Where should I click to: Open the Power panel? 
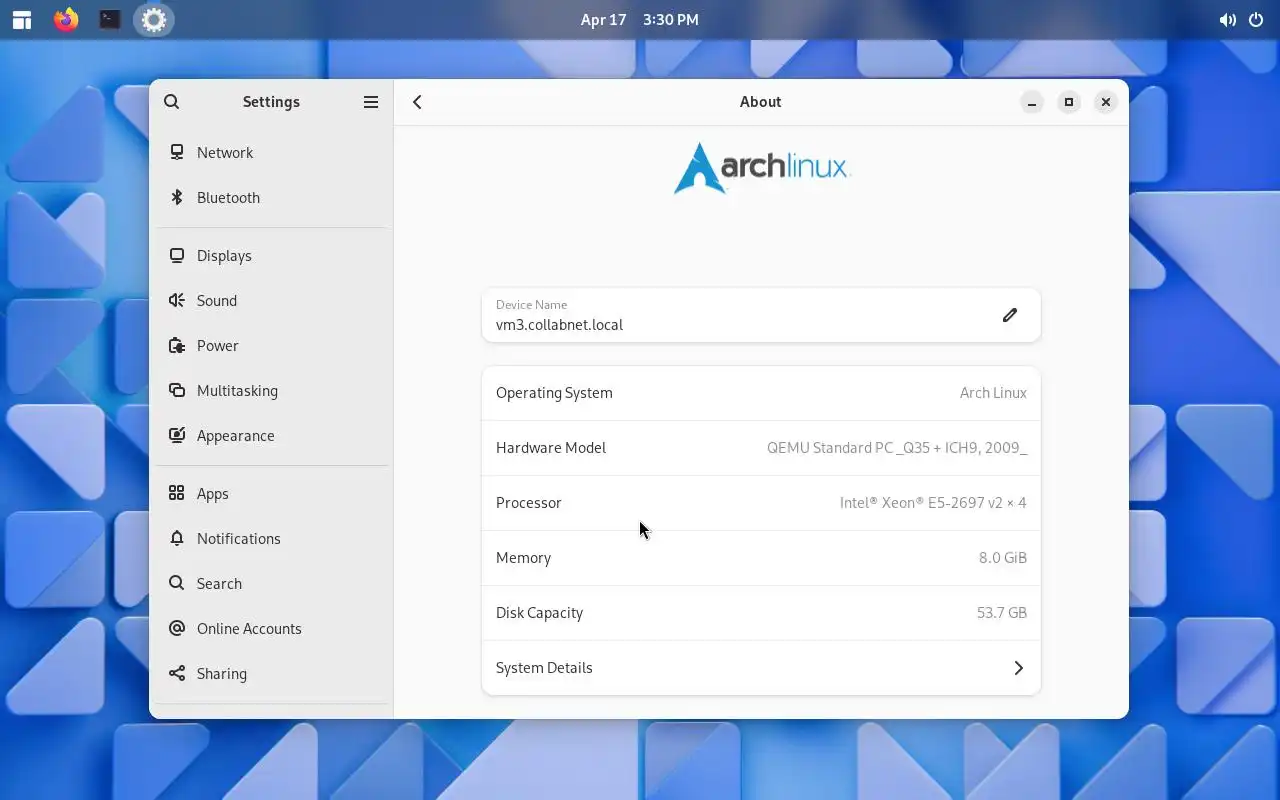(x=272, y=345)
